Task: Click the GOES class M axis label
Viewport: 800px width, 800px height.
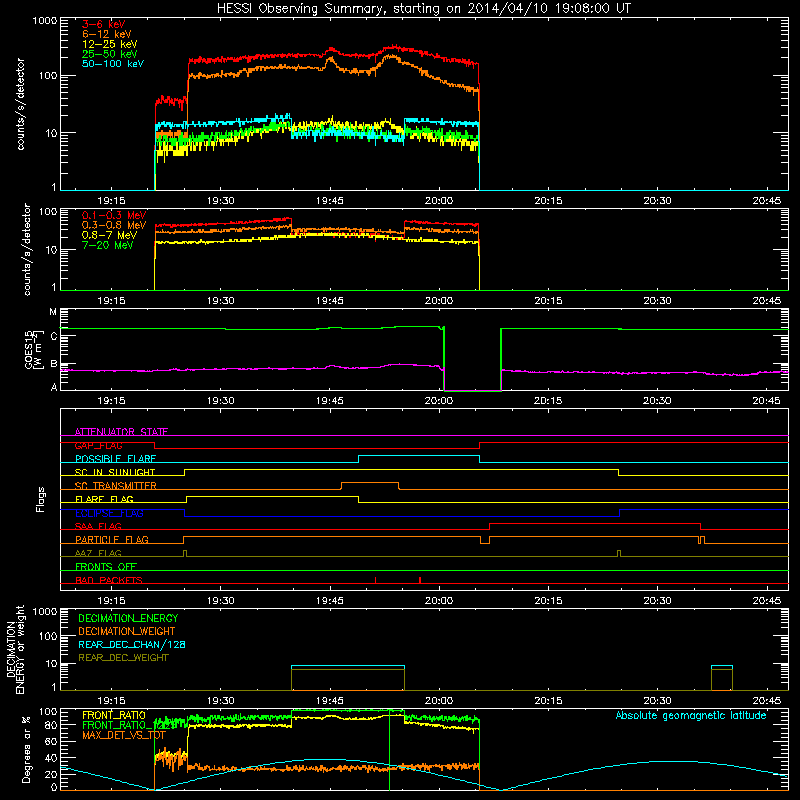Action: [53, 312]
